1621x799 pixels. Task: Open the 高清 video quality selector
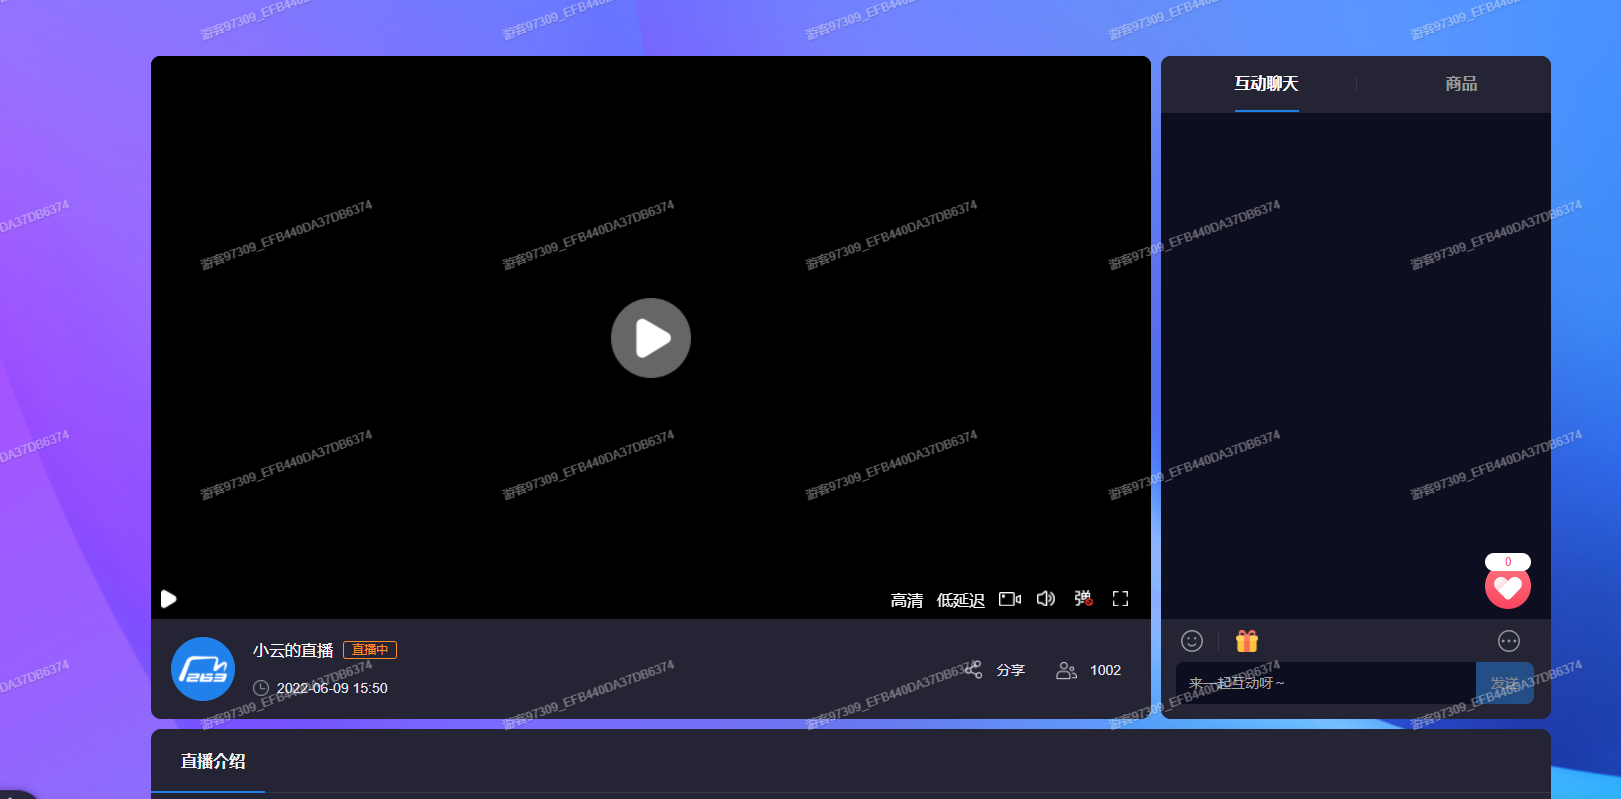906,600
